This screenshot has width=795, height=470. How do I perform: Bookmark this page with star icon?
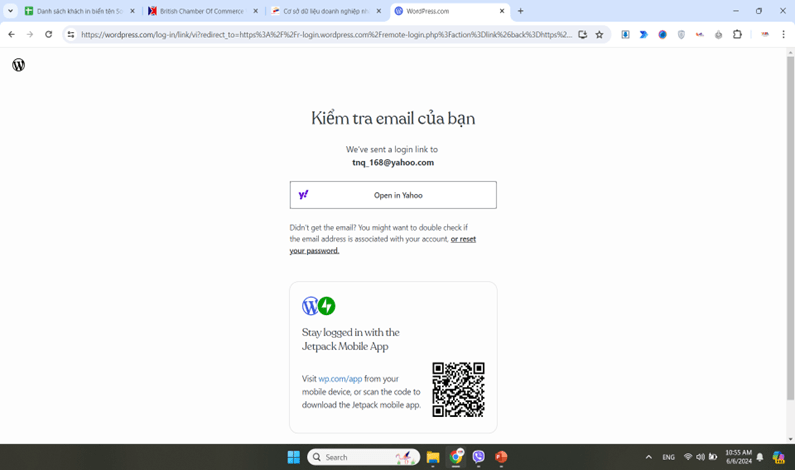tap(599, 34)
